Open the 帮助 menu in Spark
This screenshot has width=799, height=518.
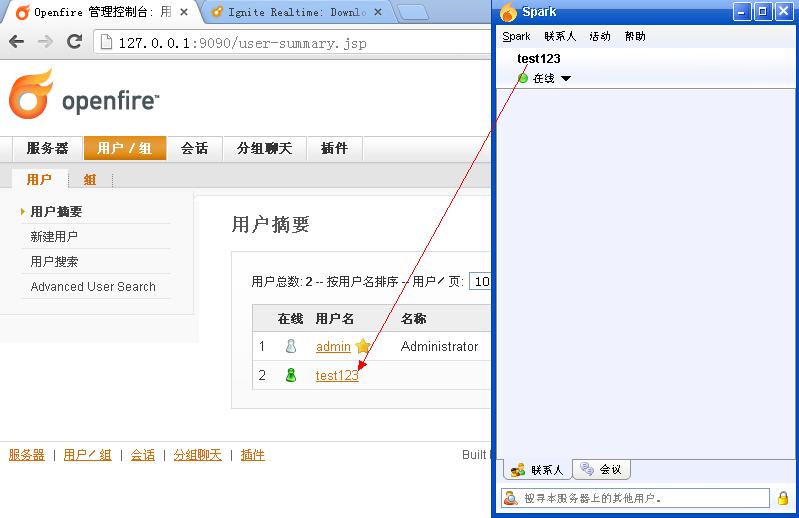tap(635, 36)
